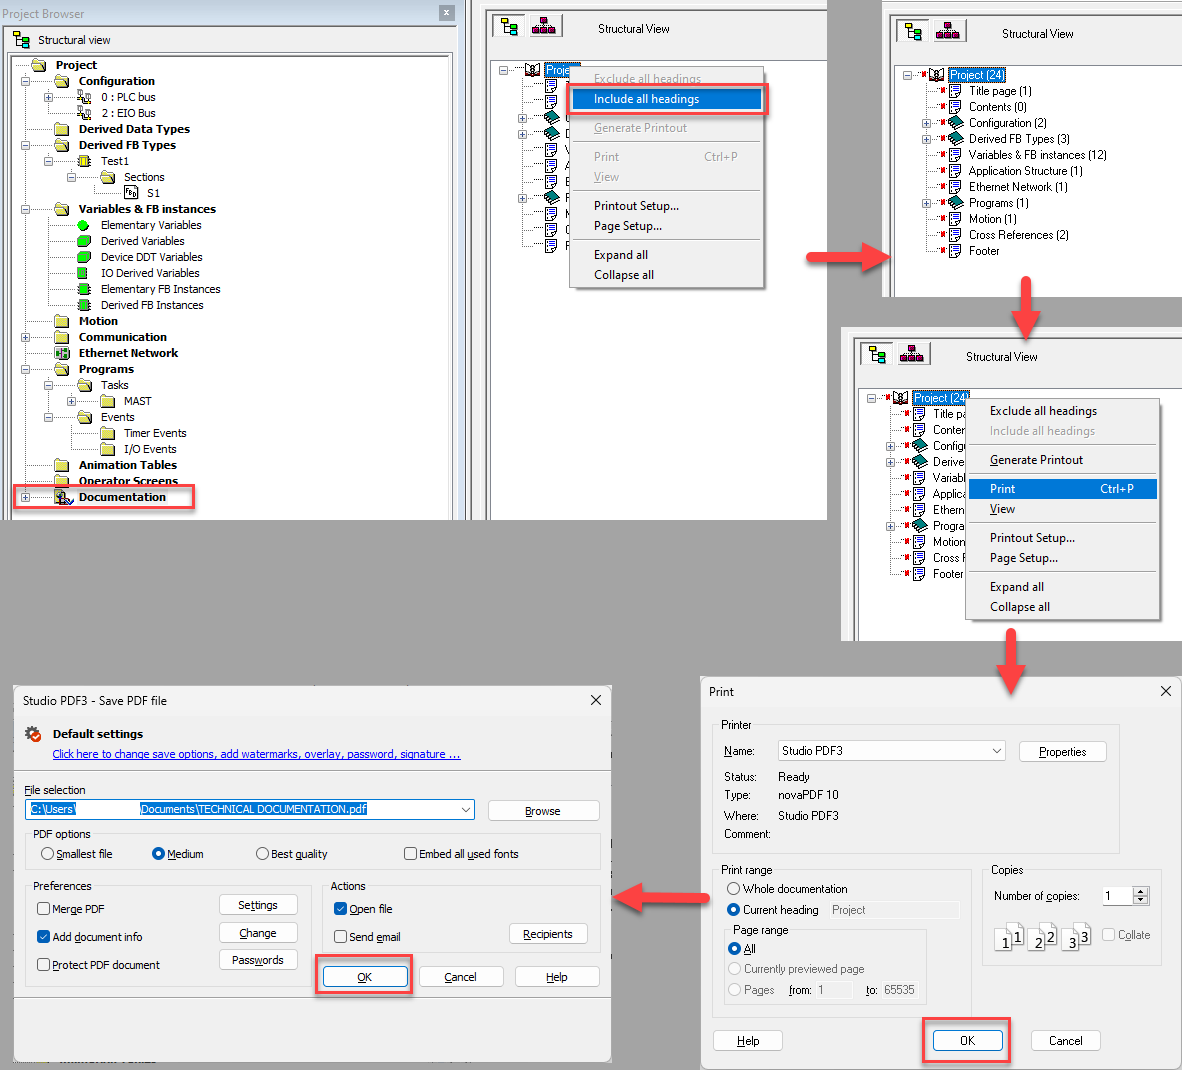Open the printer Name dropdown
This screenshot has height=1070, width=1182.
(997, 751)
